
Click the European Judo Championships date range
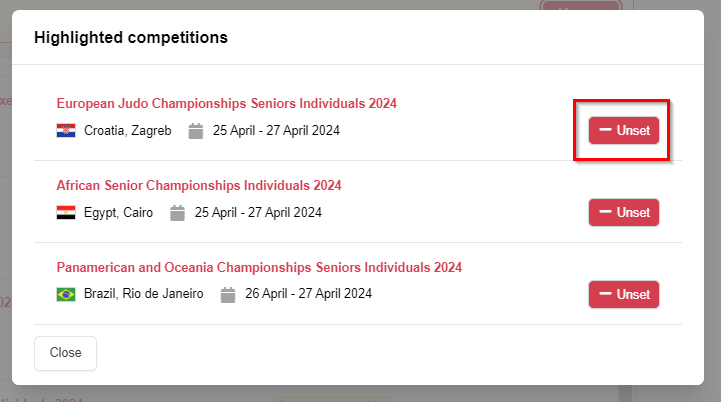276,131
